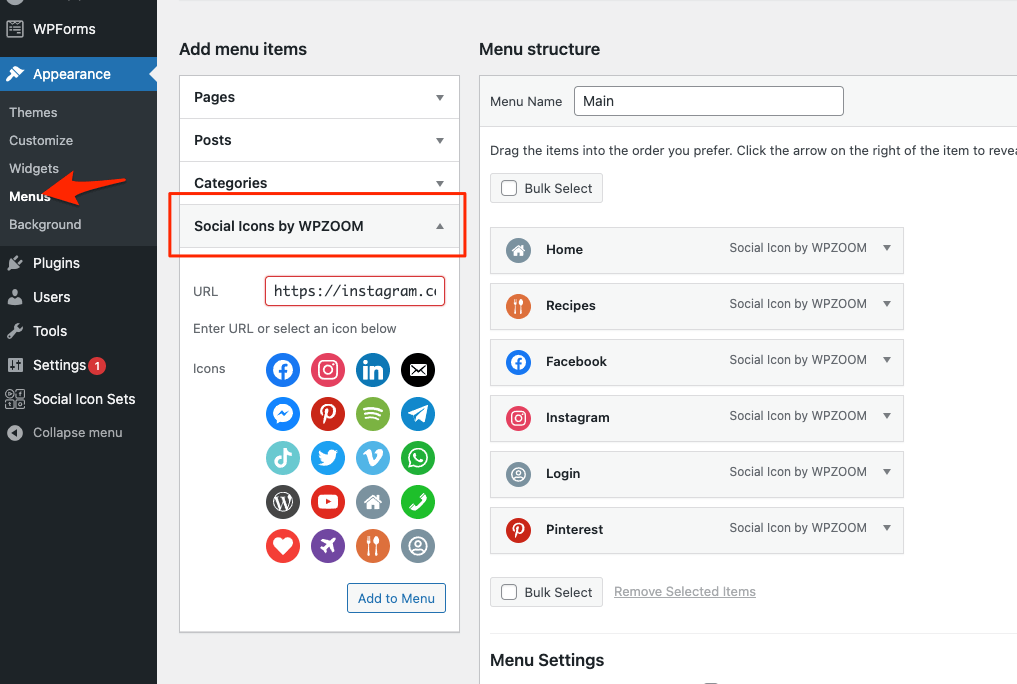Viewport: 1017px width, 684px height.
Task: Click the Add to Menu button
Action: click(396, 598)
